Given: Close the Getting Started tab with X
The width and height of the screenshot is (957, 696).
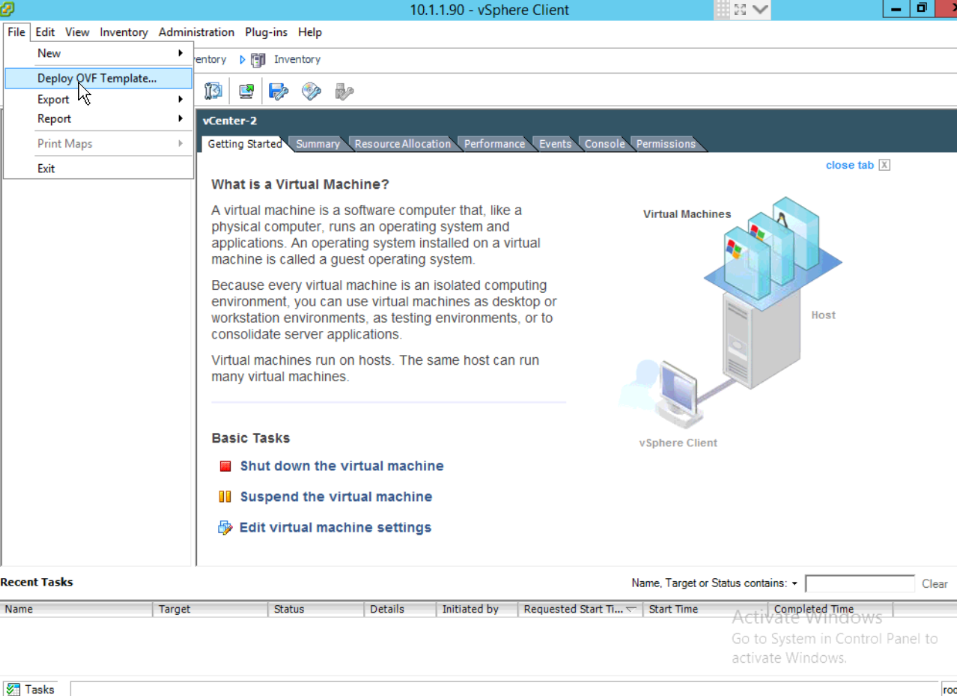Looking at the screenshot, I should coord(884,165).
